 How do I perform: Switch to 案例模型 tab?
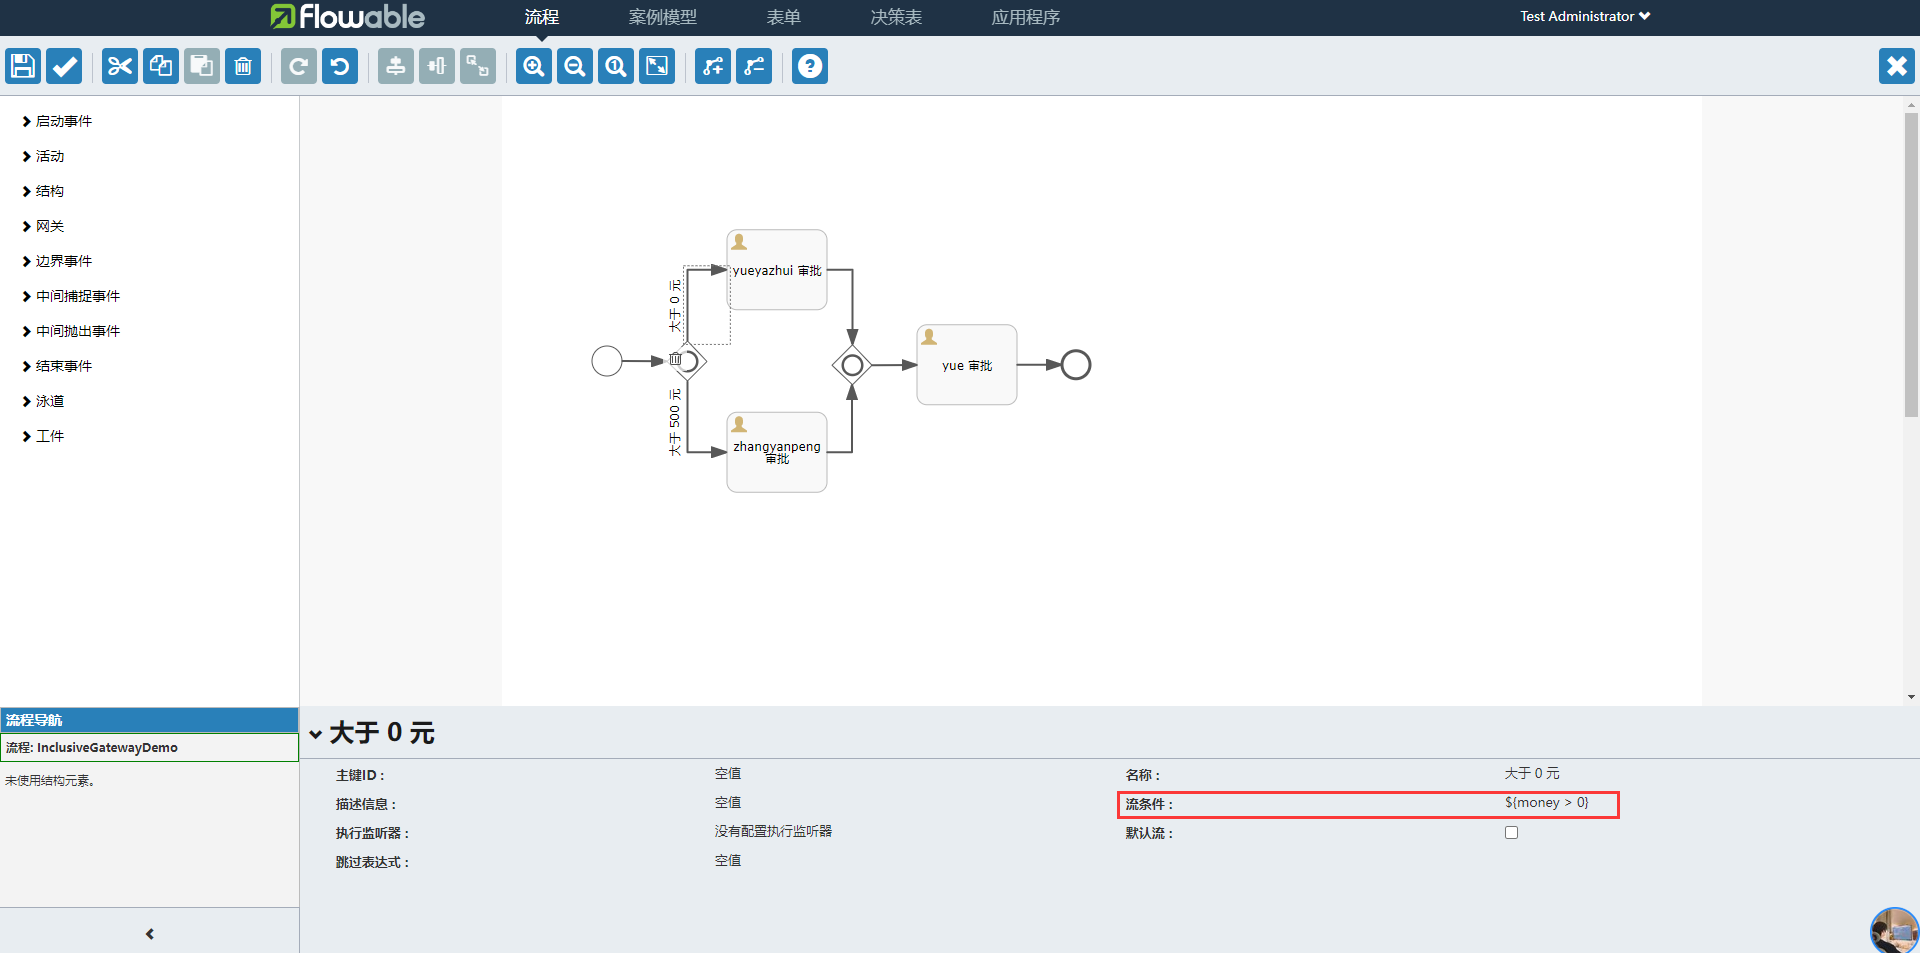coord(663,17)
